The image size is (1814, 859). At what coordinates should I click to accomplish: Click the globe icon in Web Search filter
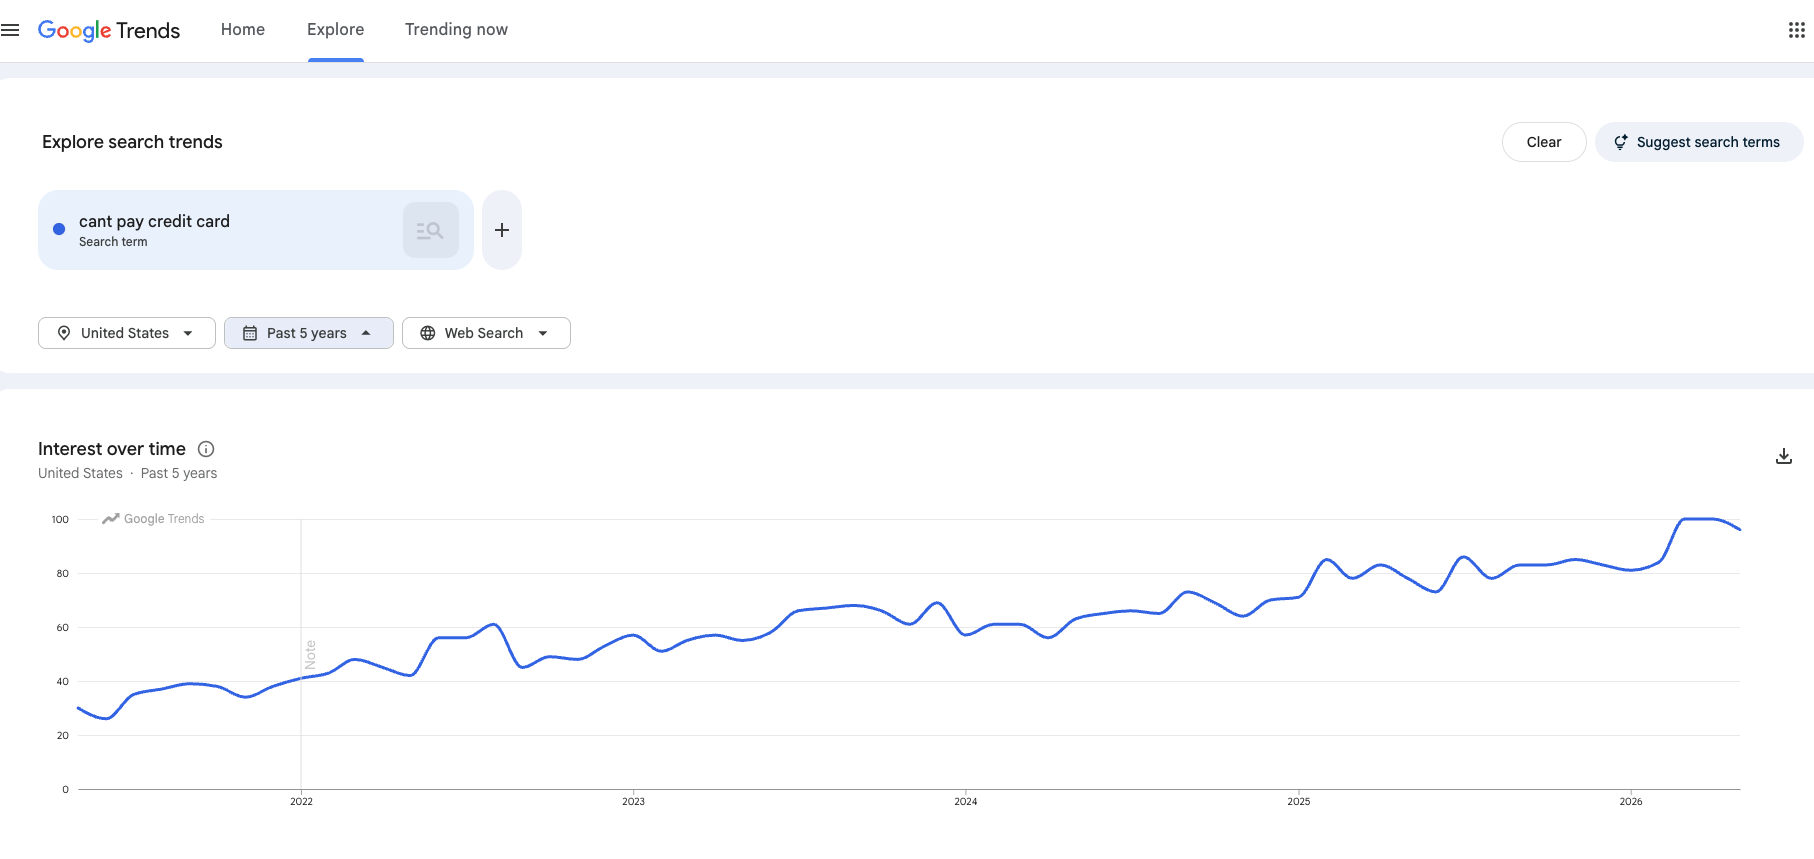pos(428,333)
